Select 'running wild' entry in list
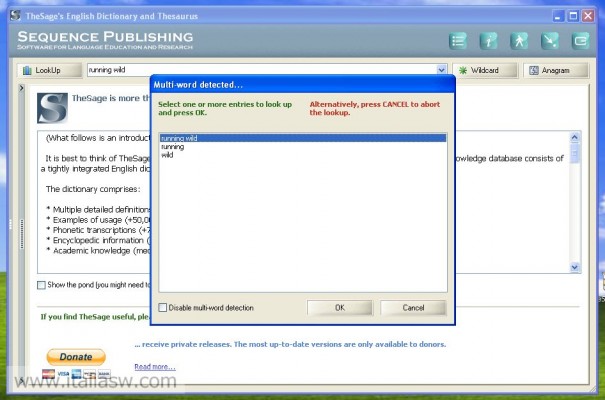605x400 pixels. click(178, 138)
